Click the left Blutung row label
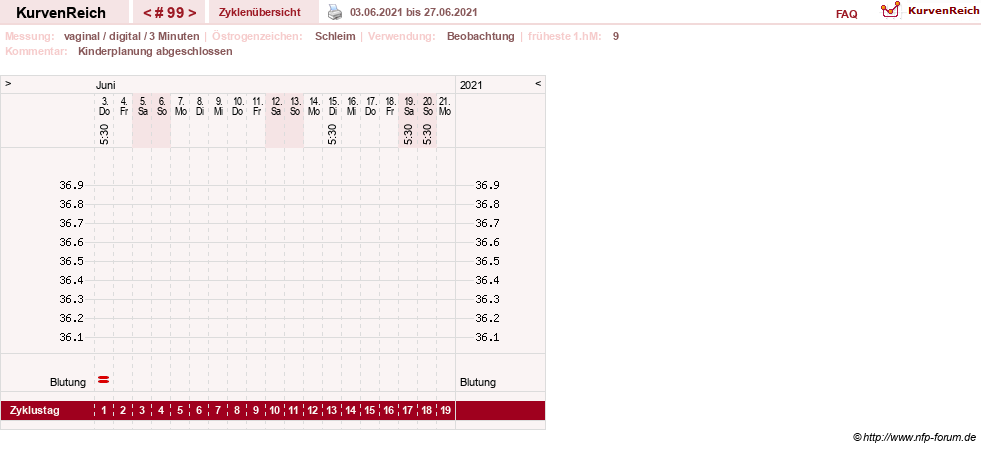This screenshot has height=449, width=981. 68,382
